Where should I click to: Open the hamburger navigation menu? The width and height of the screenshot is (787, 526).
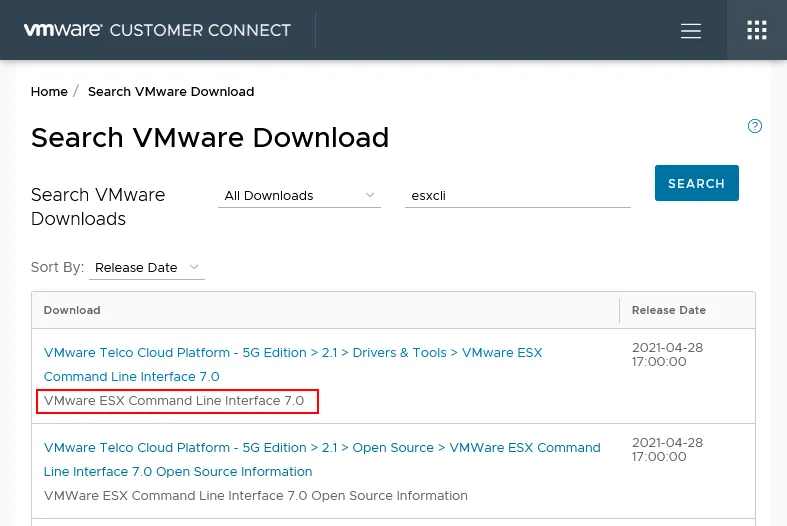tap(691, 31)
